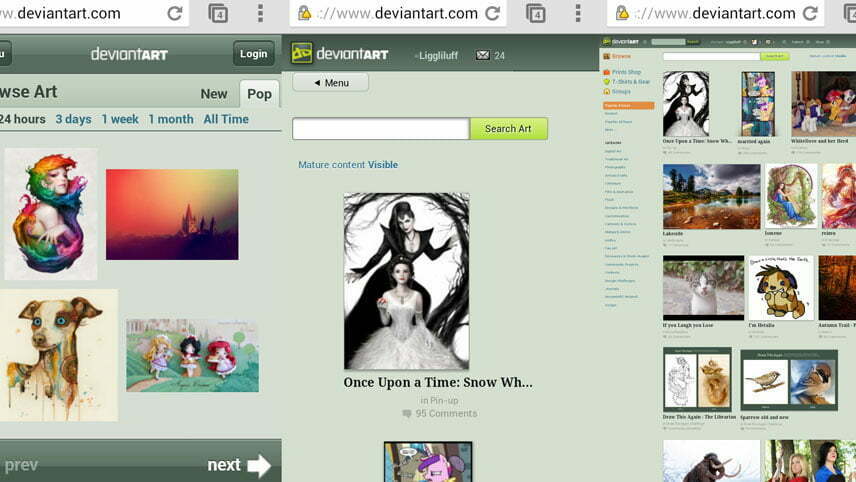The height and width of the screenshot is (482, 856).
Task: Open the 'married again' pony comic thumbnail
Action: click(758, 104)
